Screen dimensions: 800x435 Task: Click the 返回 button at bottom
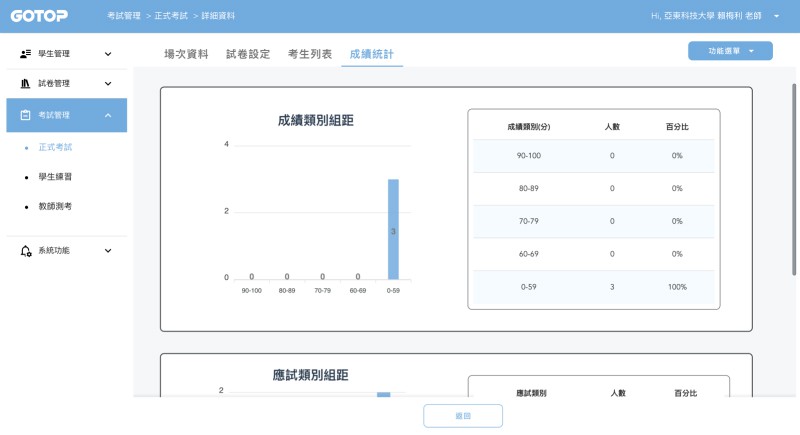[462, 416]
